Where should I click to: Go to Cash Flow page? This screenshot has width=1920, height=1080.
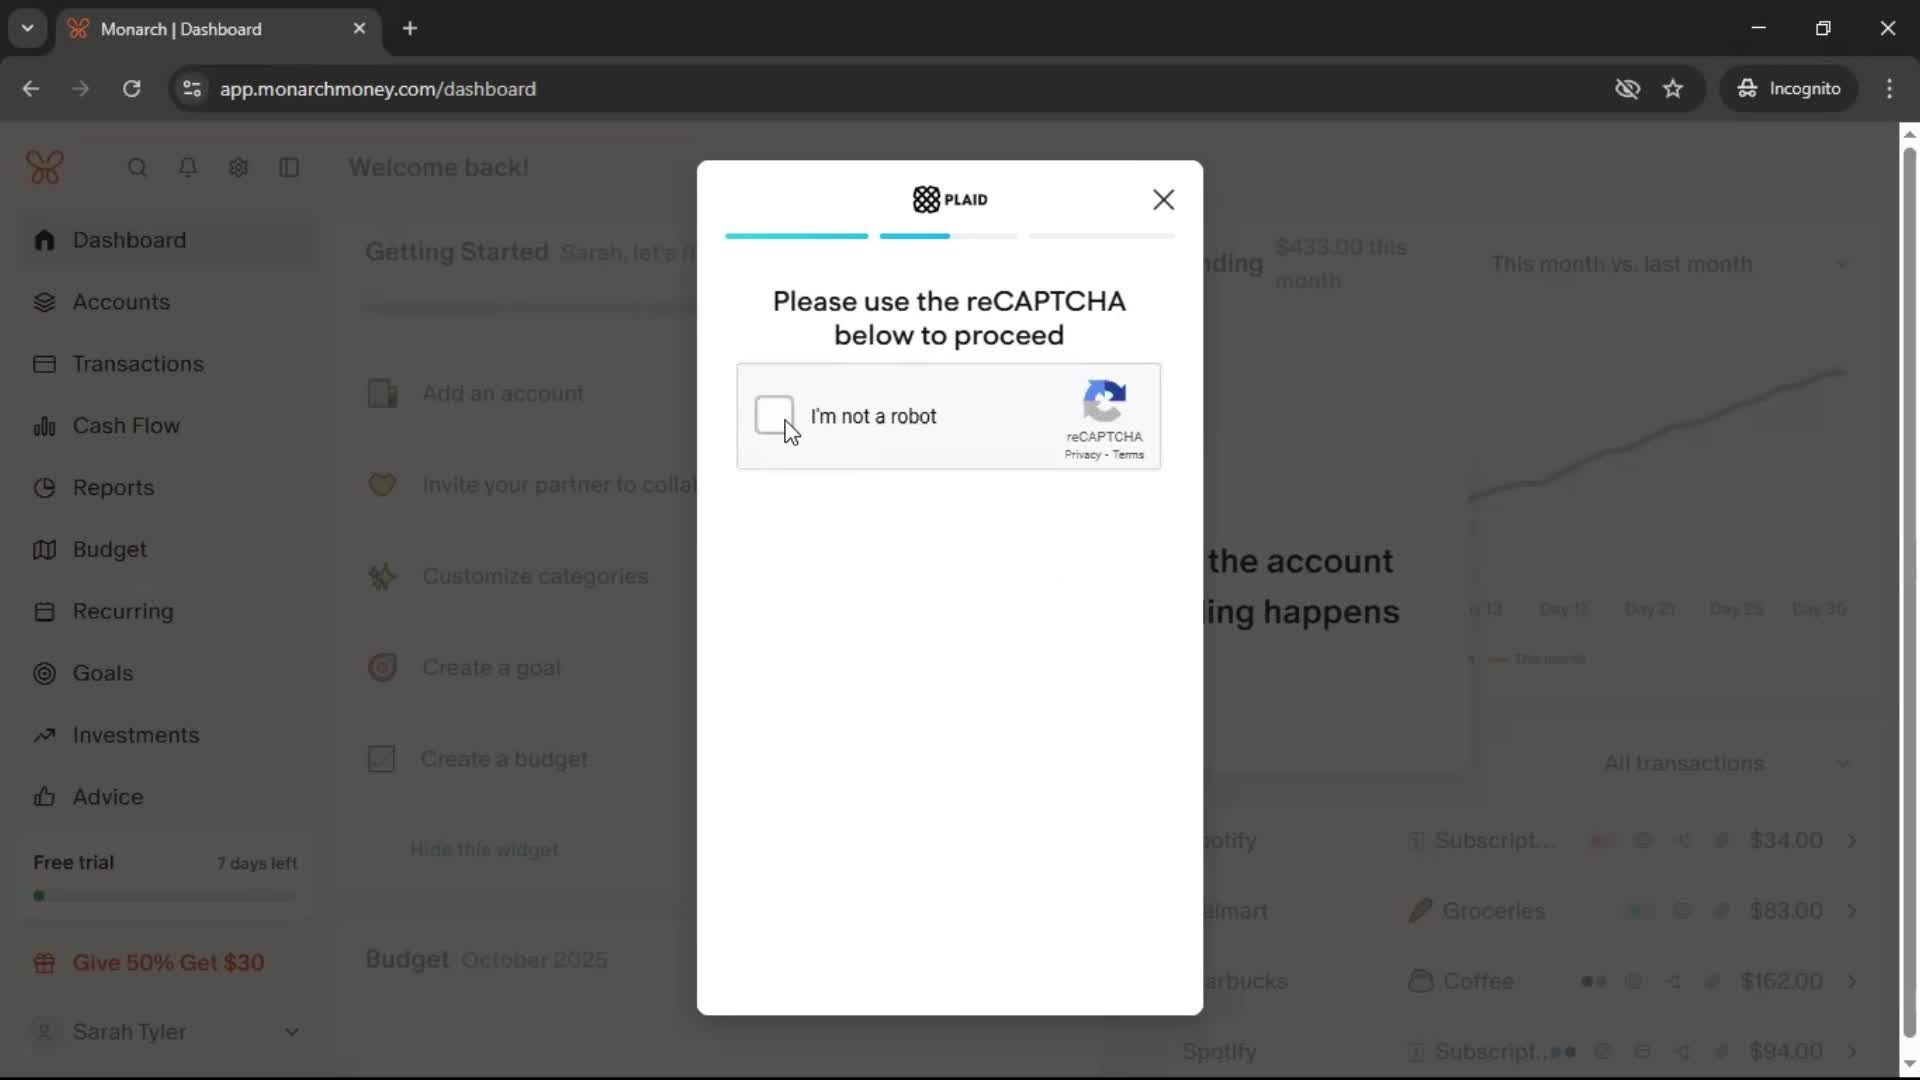point(126,426)
